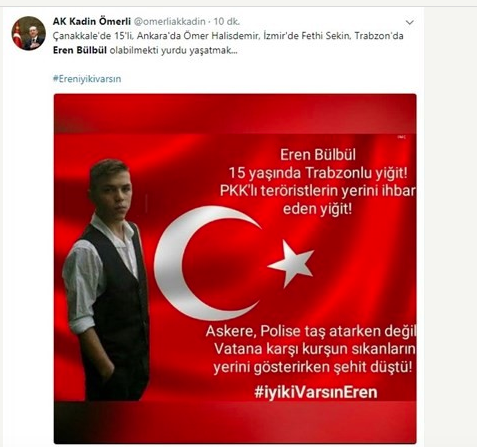477x447 pixels.
Task: Click the @omerliakkadin handle
Action: 170,21
